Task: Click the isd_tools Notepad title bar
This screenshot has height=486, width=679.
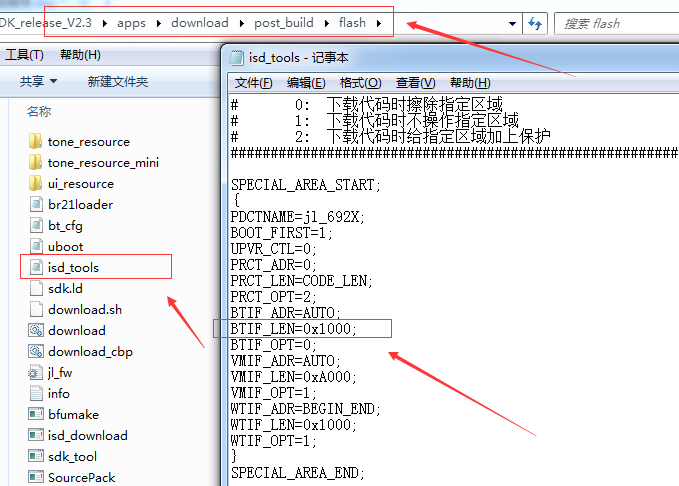Action: point(450,58)
